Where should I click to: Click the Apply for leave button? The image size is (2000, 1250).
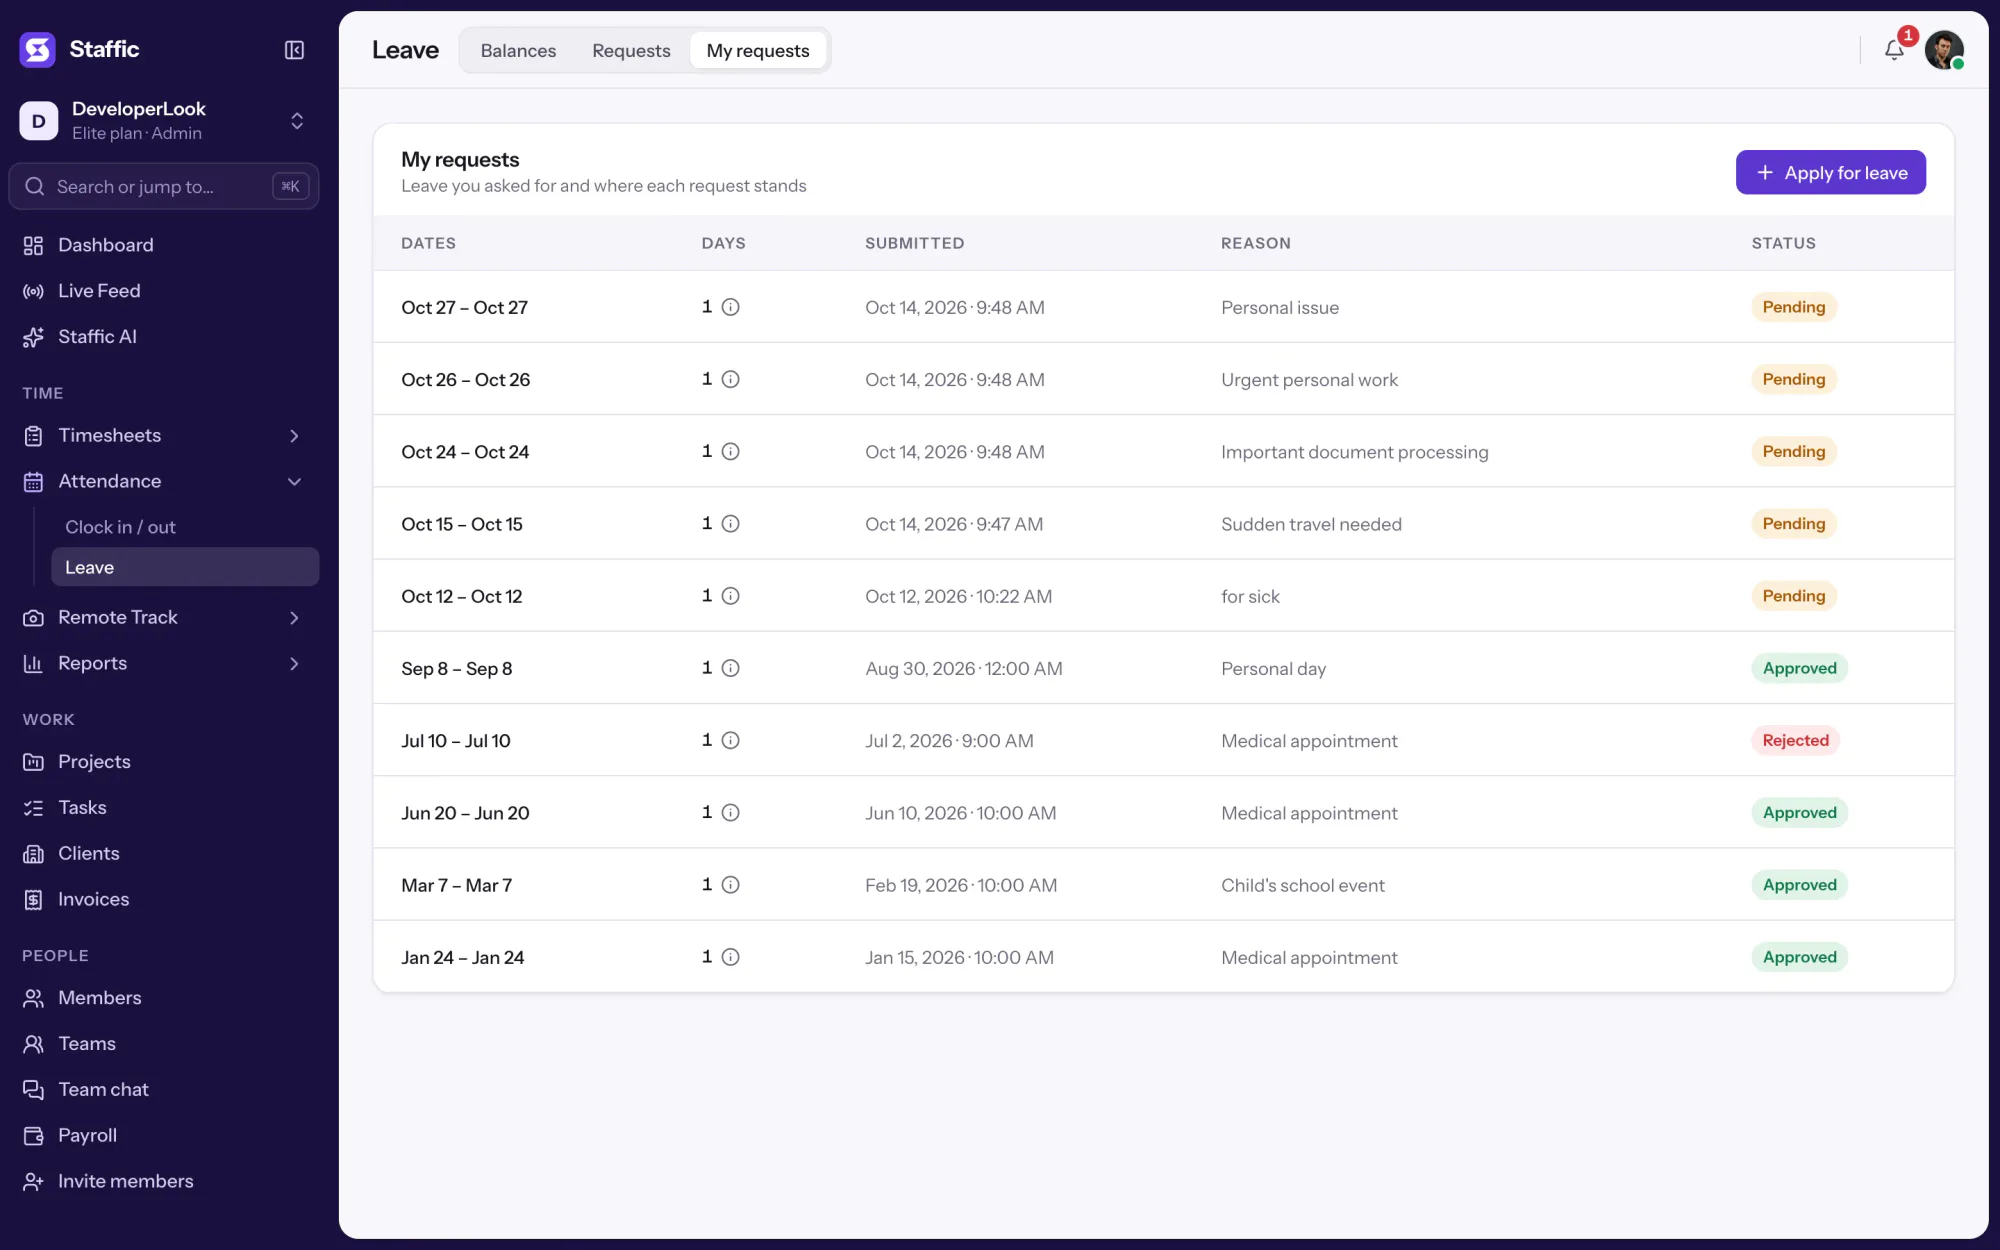pyautogui.click(x=1831, y=173)
